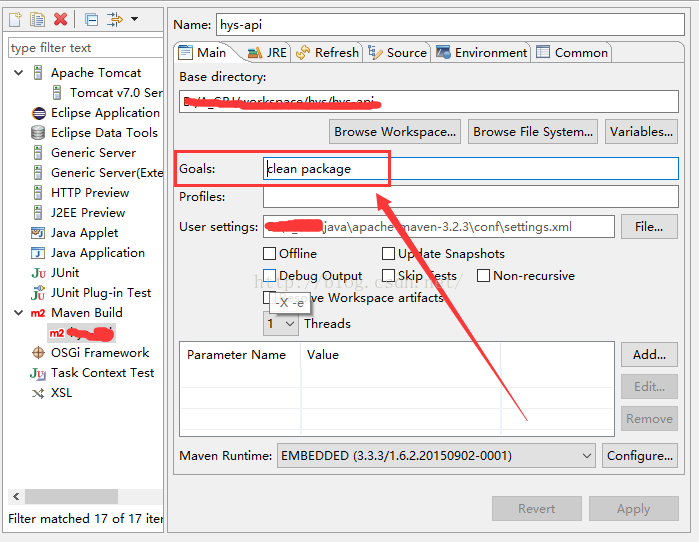Image resolution: width=699 pixels, height=542 pixels.
Task: Delete the selected launch configuration
Action: [60, 20]
